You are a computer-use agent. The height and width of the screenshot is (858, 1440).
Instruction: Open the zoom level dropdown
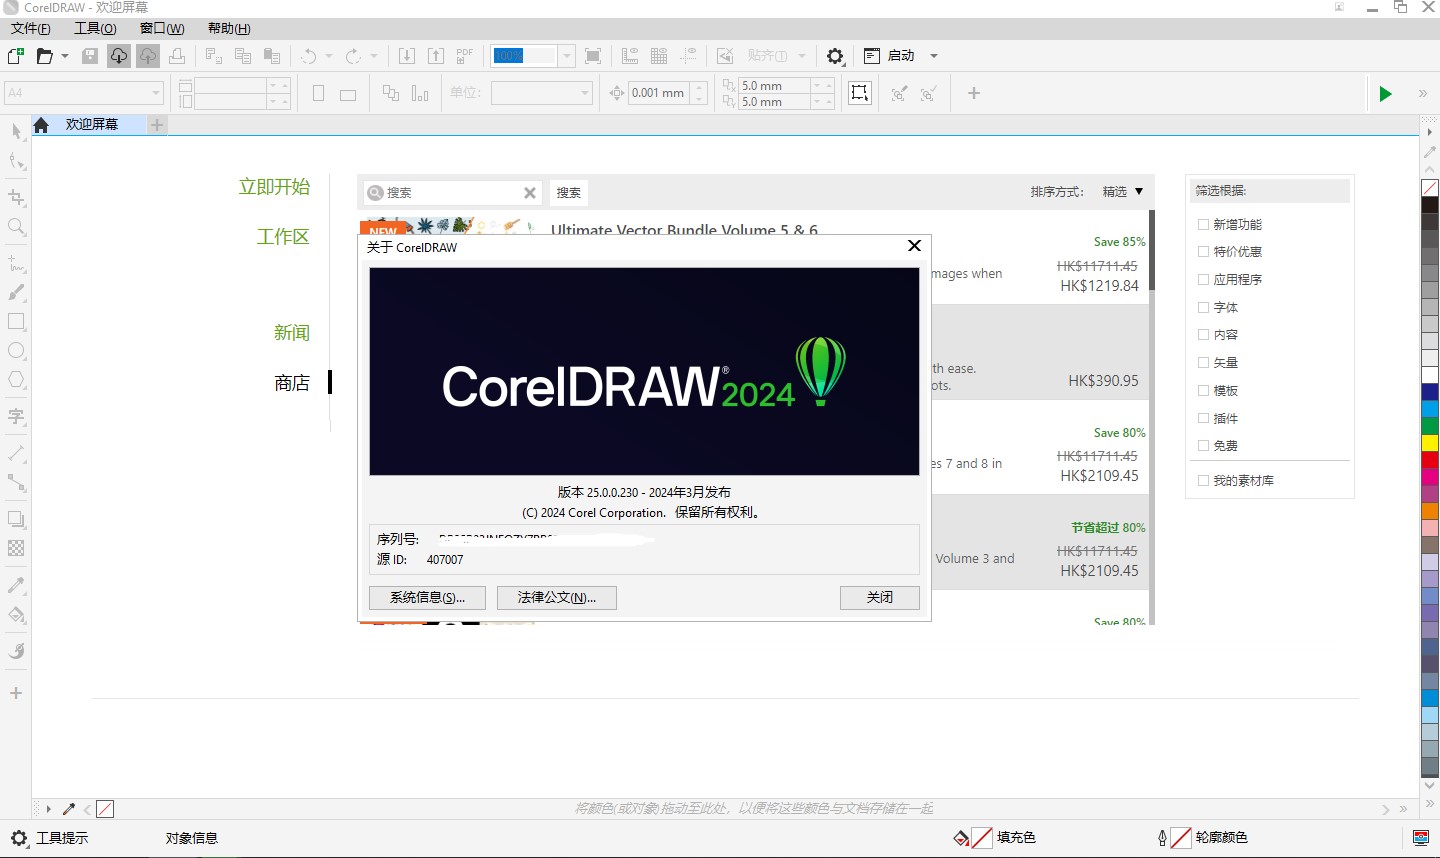click(567, 56)
